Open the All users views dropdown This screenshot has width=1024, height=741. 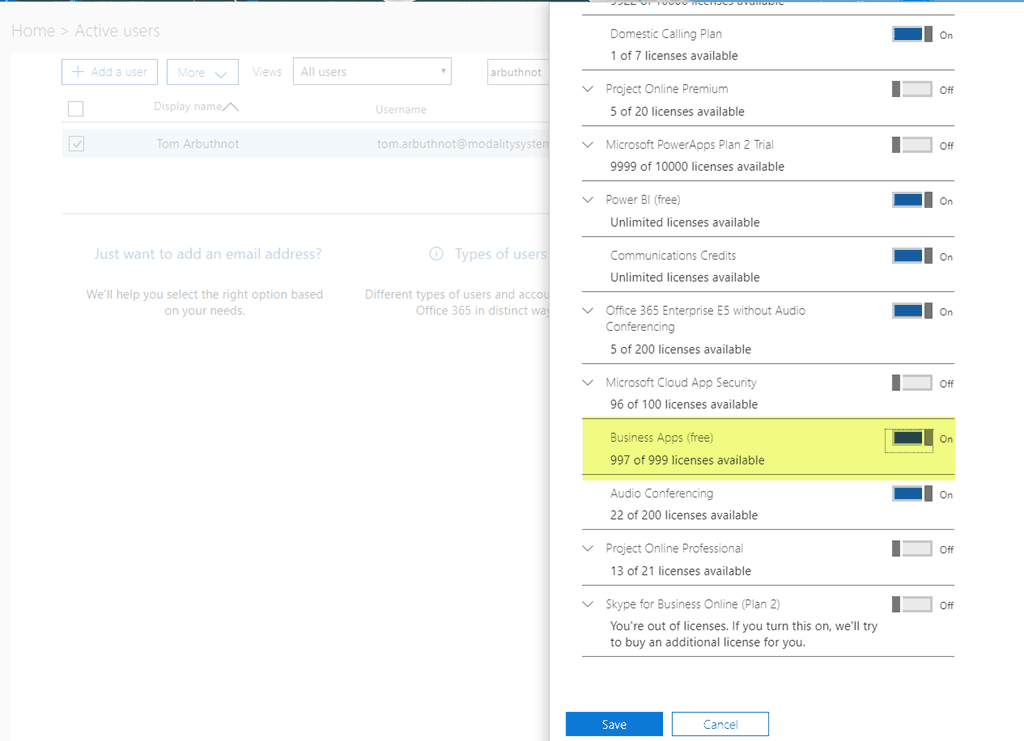point(372,72)
